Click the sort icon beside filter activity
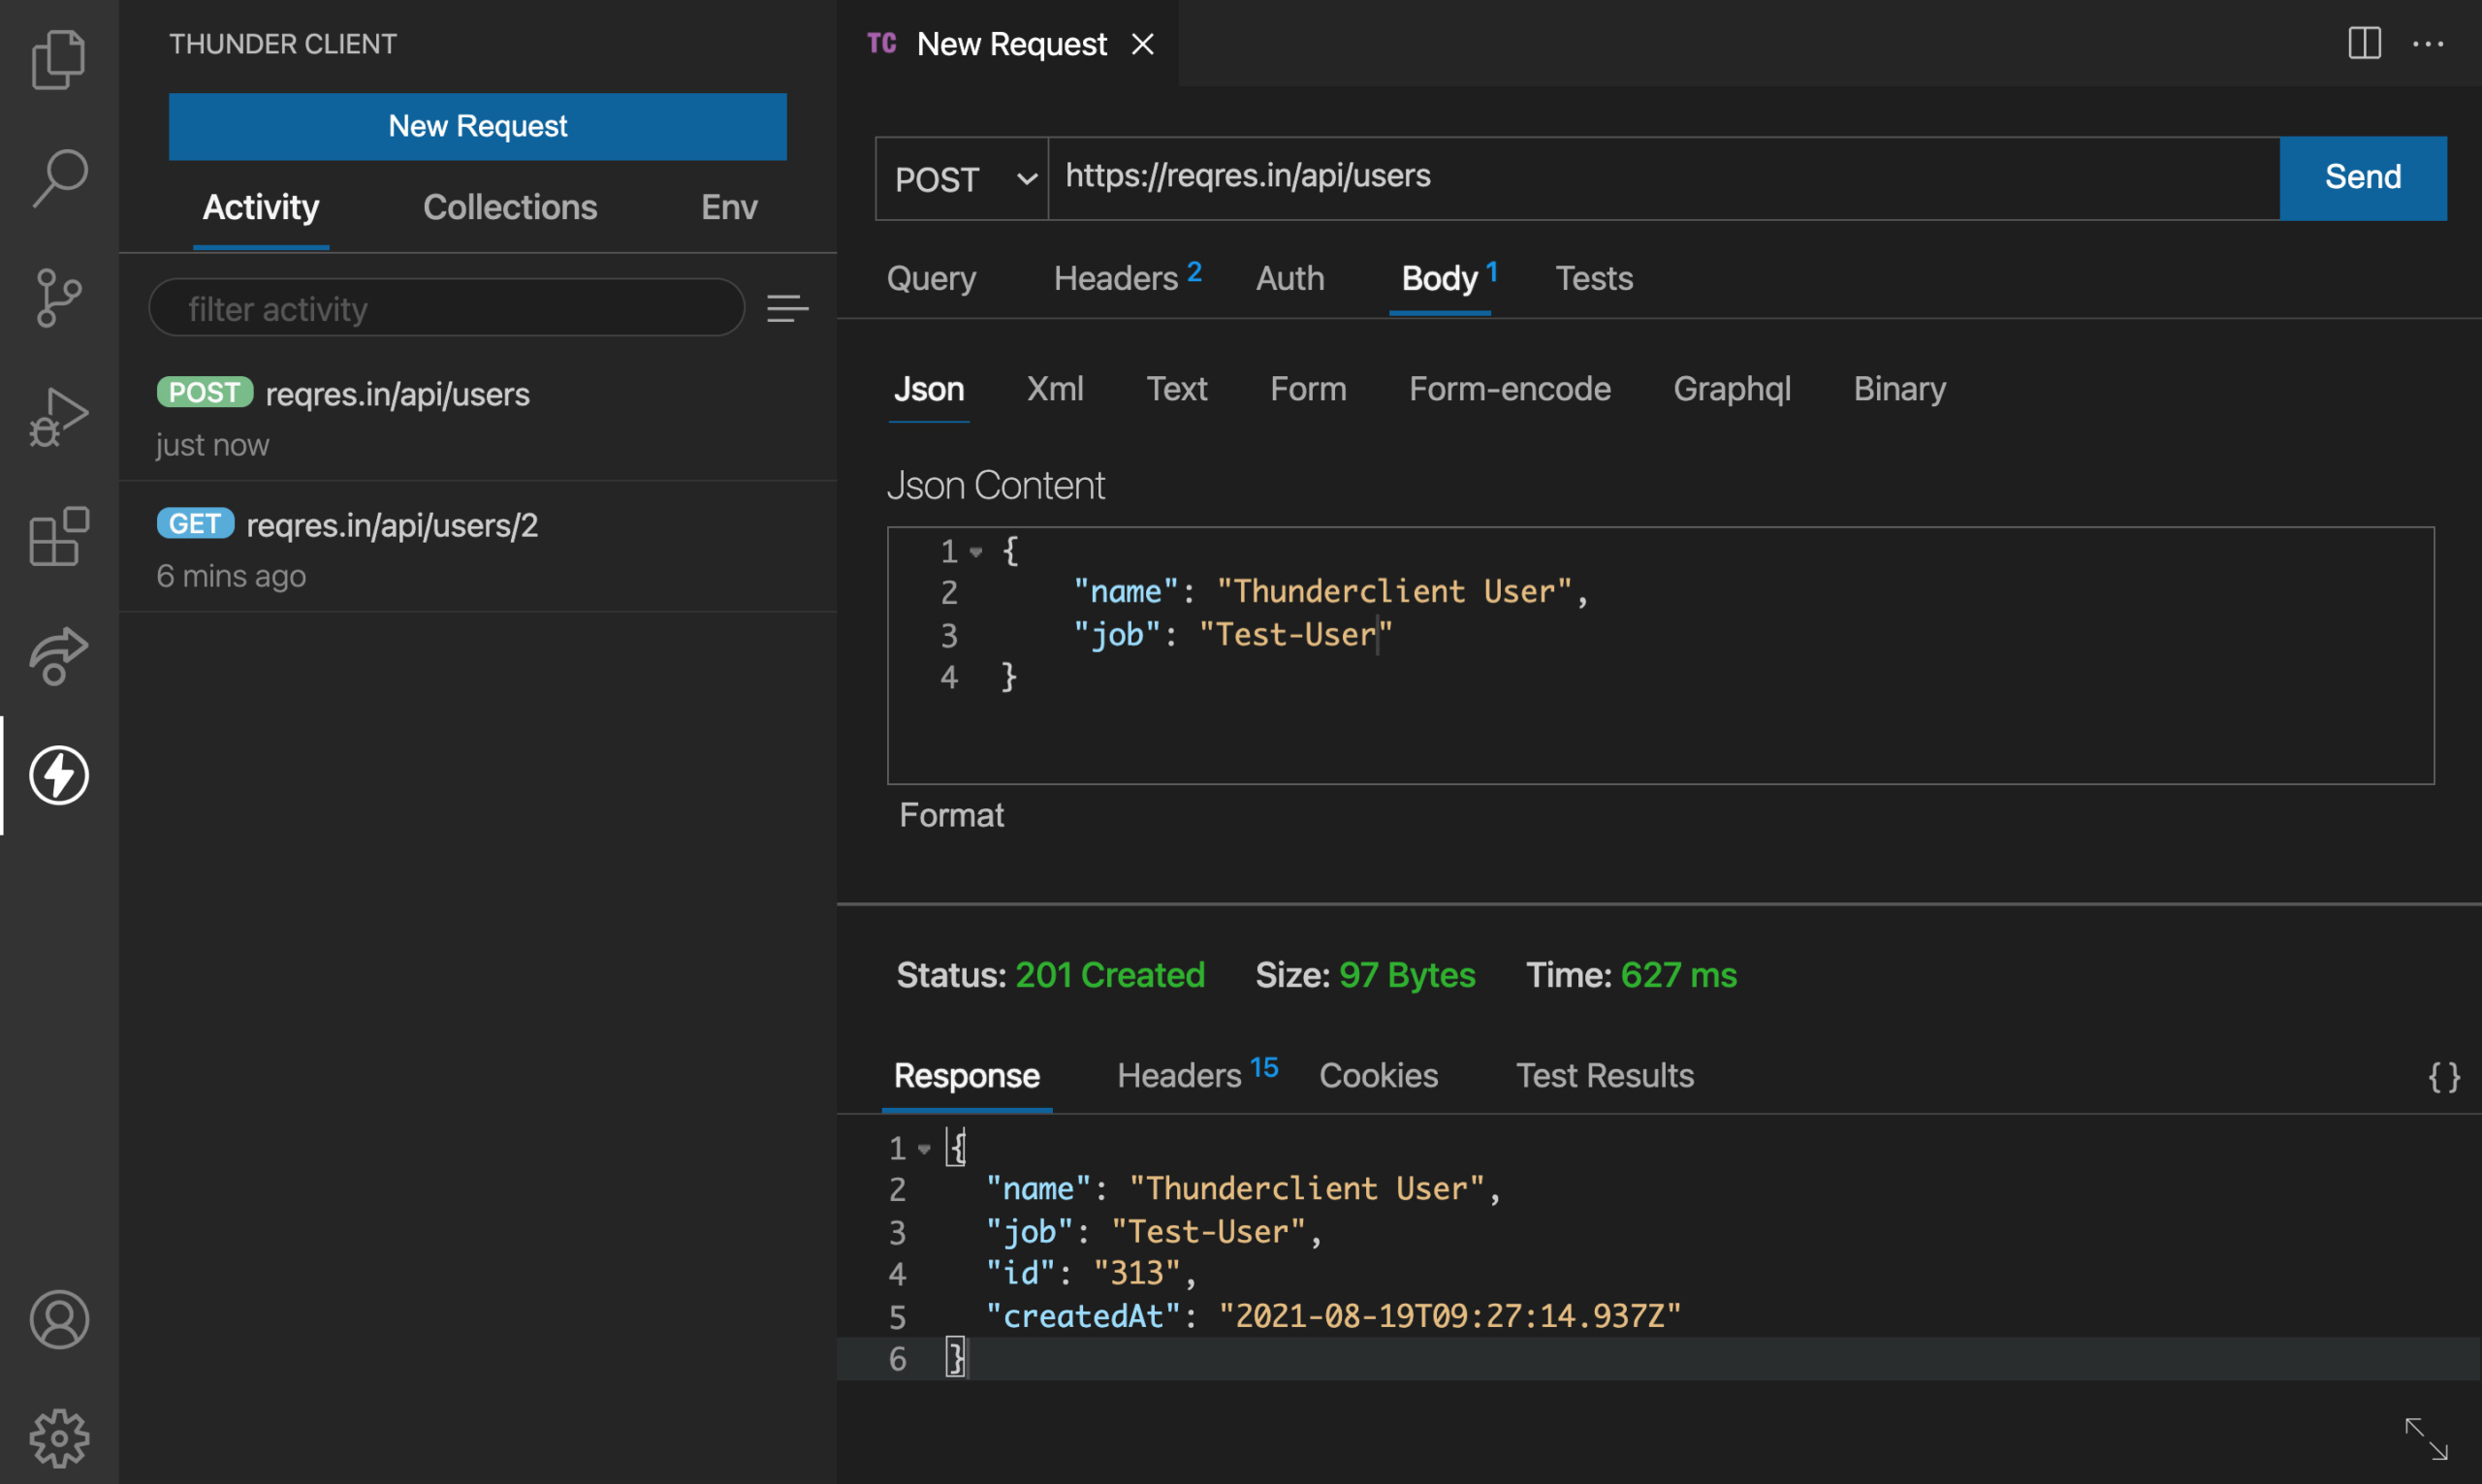 [x=788, y=307]
